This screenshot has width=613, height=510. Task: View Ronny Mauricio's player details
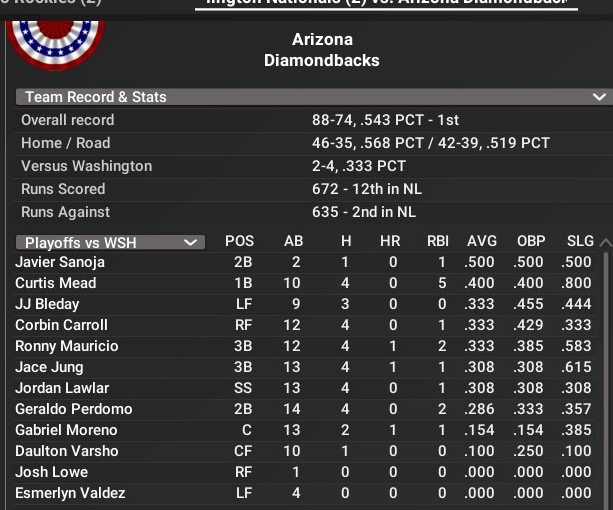pos(66,346)
